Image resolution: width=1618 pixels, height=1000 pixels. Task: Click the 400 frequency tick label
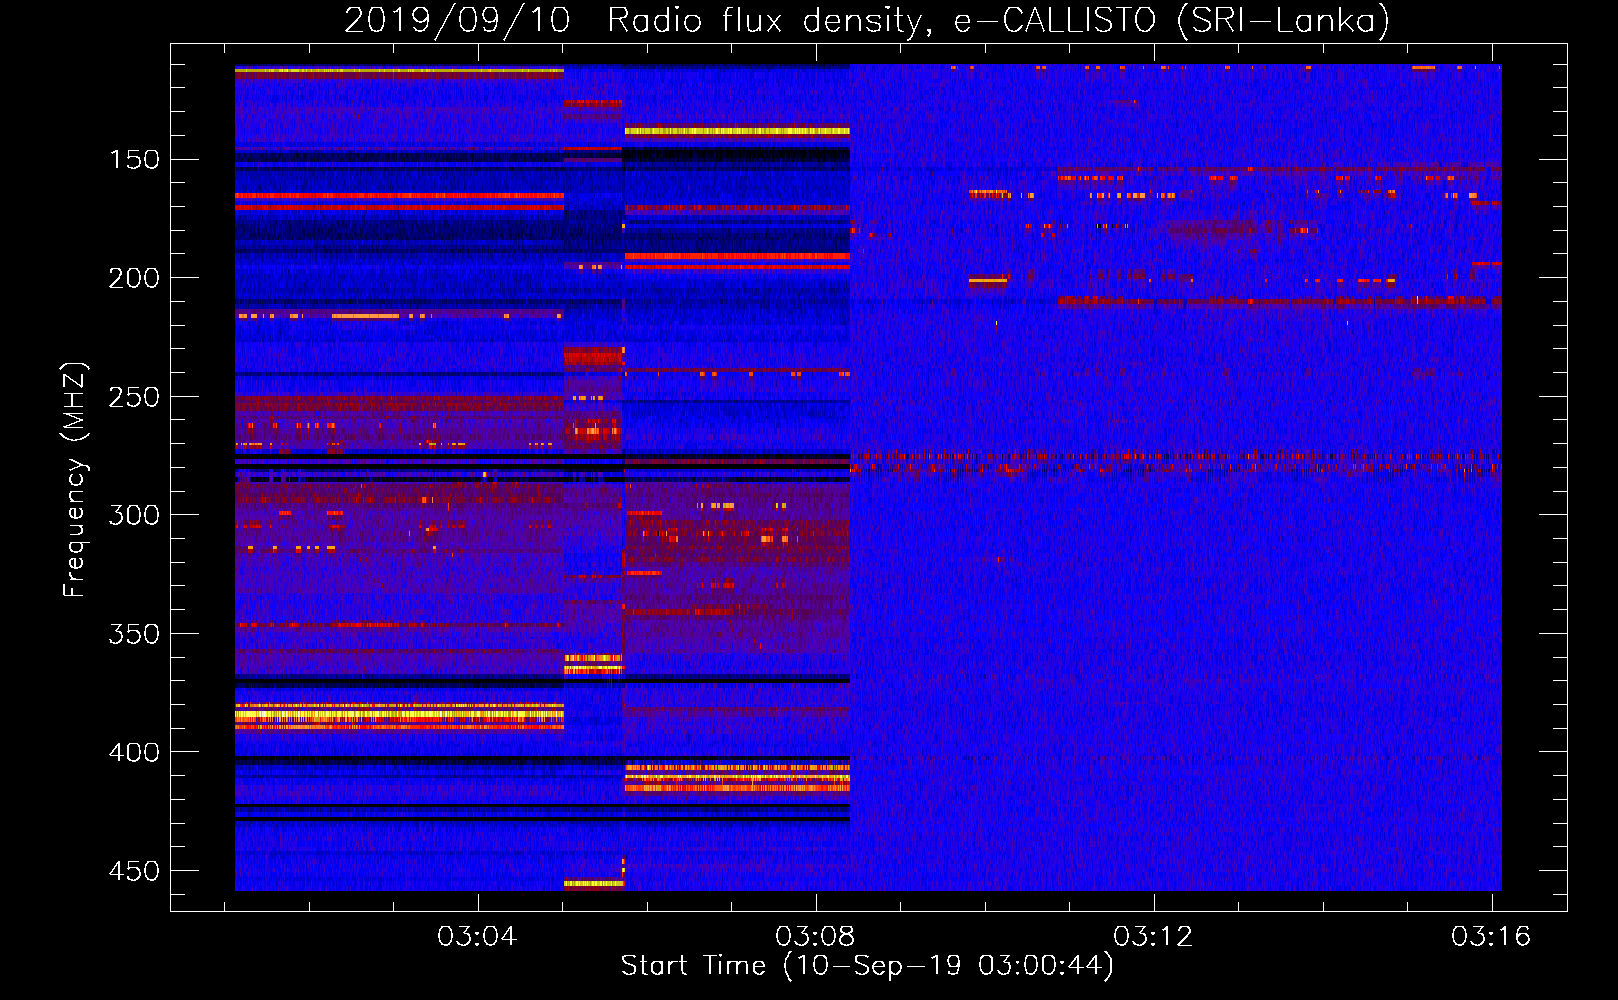pyautogui.click(x=134, y=752)
